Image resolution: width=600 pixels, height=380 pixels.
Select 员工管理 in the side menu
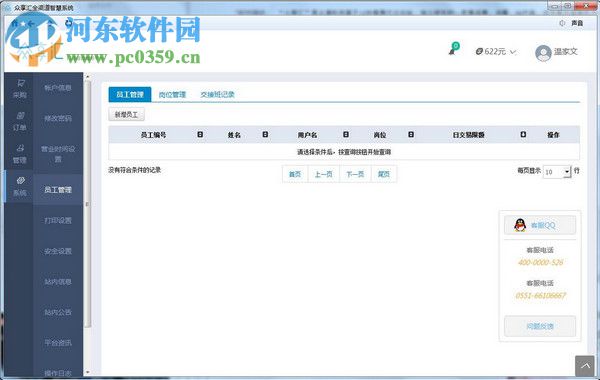(58, 189)
